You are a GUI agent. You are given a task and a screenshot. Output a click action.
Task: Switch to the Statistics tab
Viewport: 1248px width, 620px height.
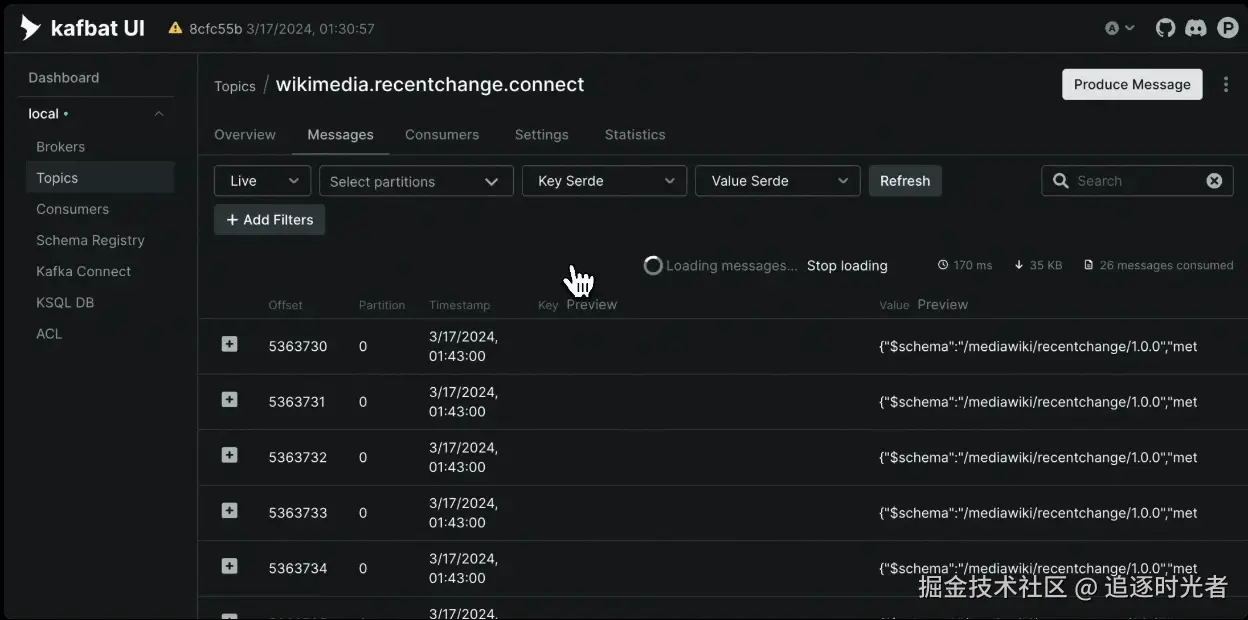(x=635, y=135)
